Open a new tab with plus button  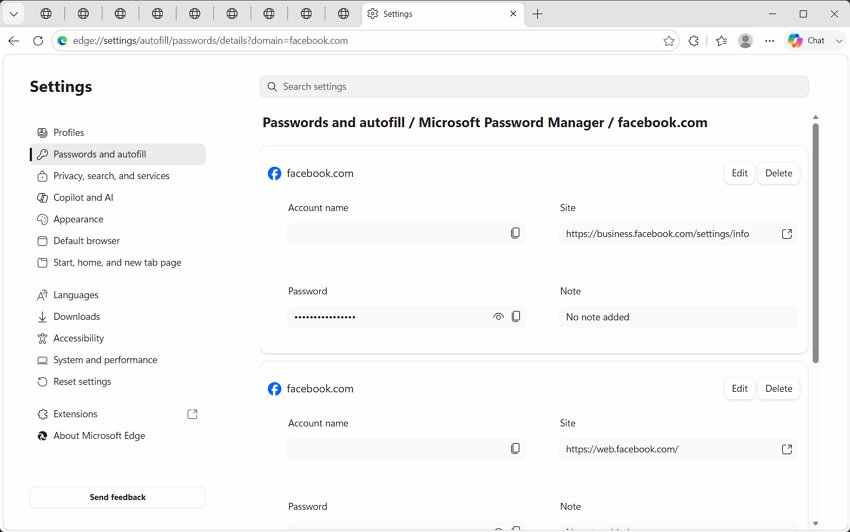537,14
